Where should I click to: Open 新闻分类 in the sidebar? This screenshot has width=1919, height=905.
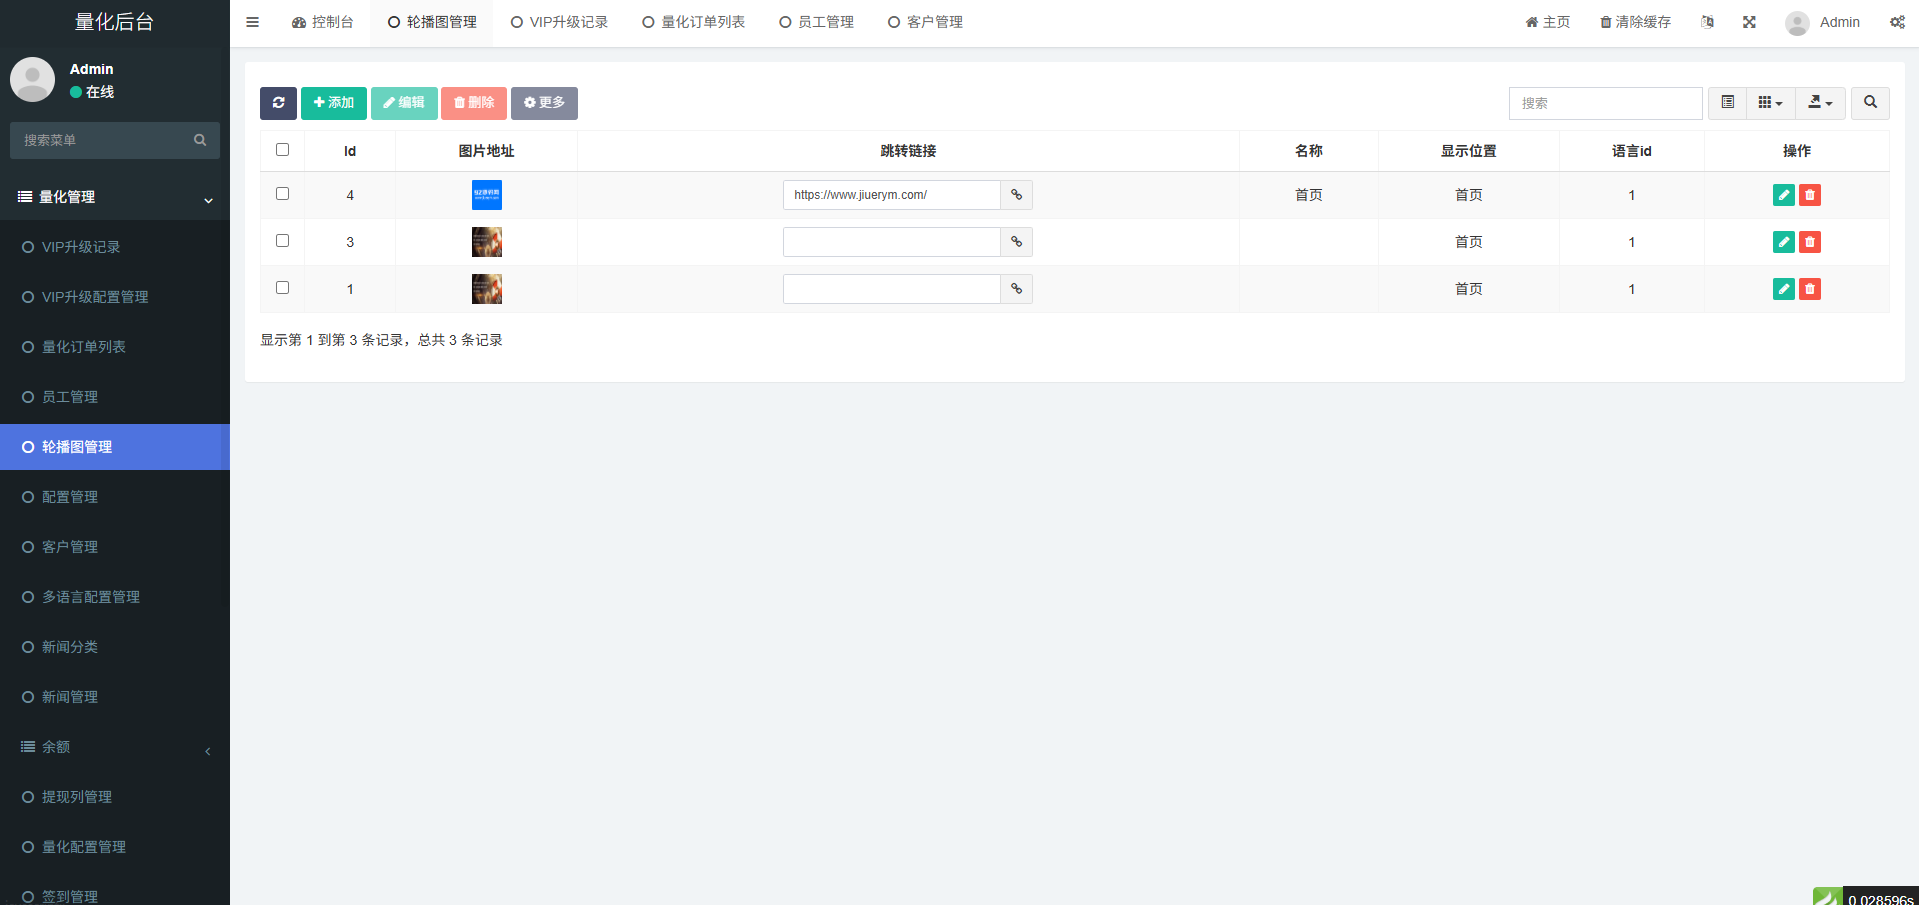pyautogui.click(x=115, y=647)
